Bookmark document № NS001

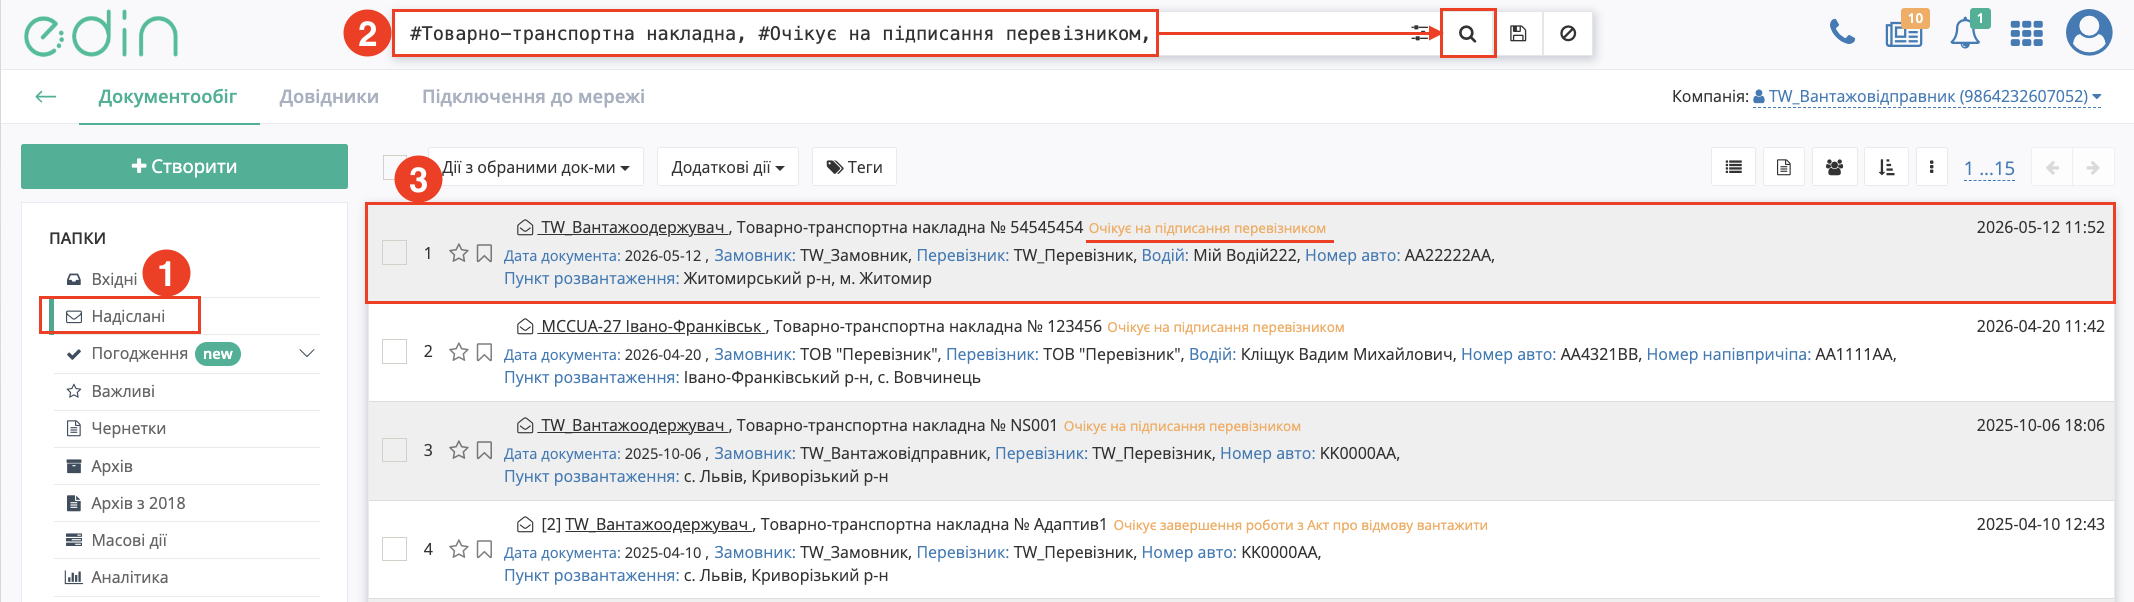[x=484, y=450]
